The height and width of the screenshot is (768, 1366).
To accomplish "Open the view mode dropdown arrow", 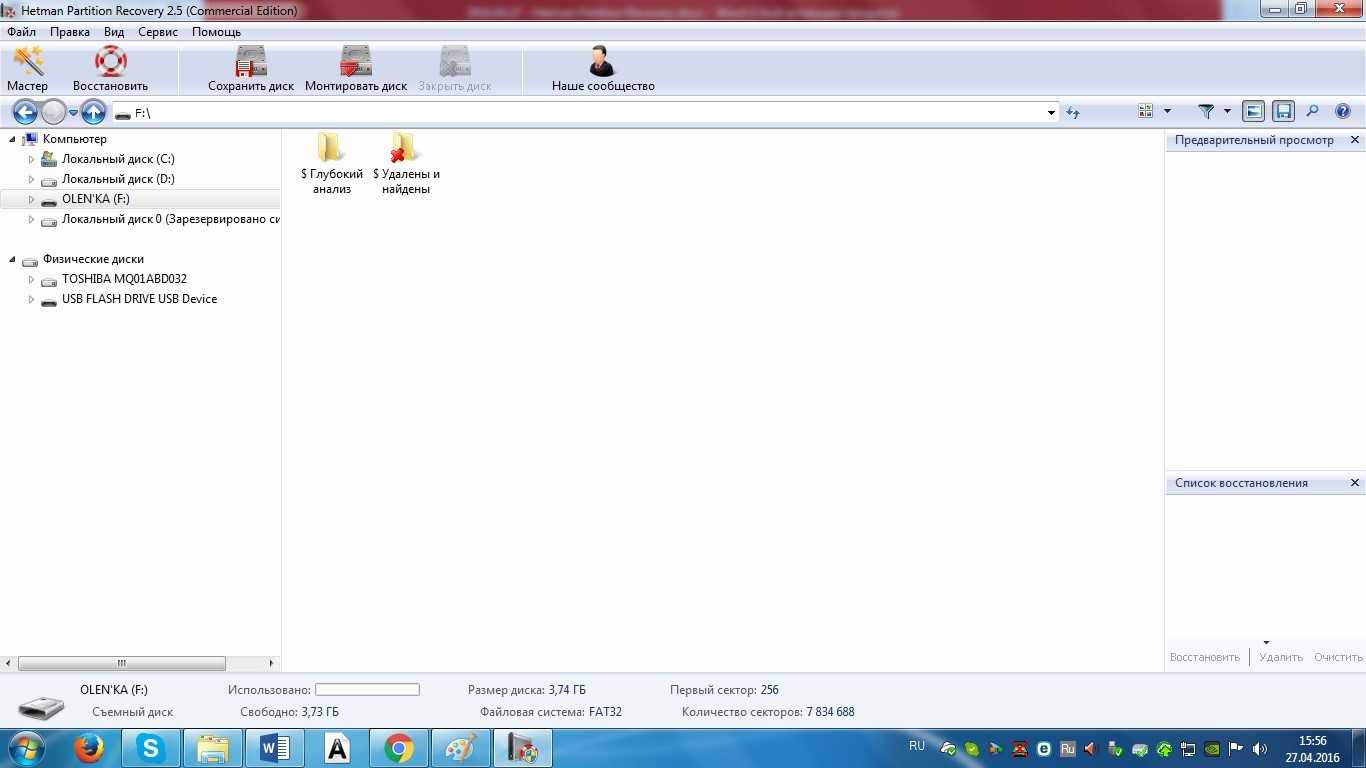I will point(1167,112).
